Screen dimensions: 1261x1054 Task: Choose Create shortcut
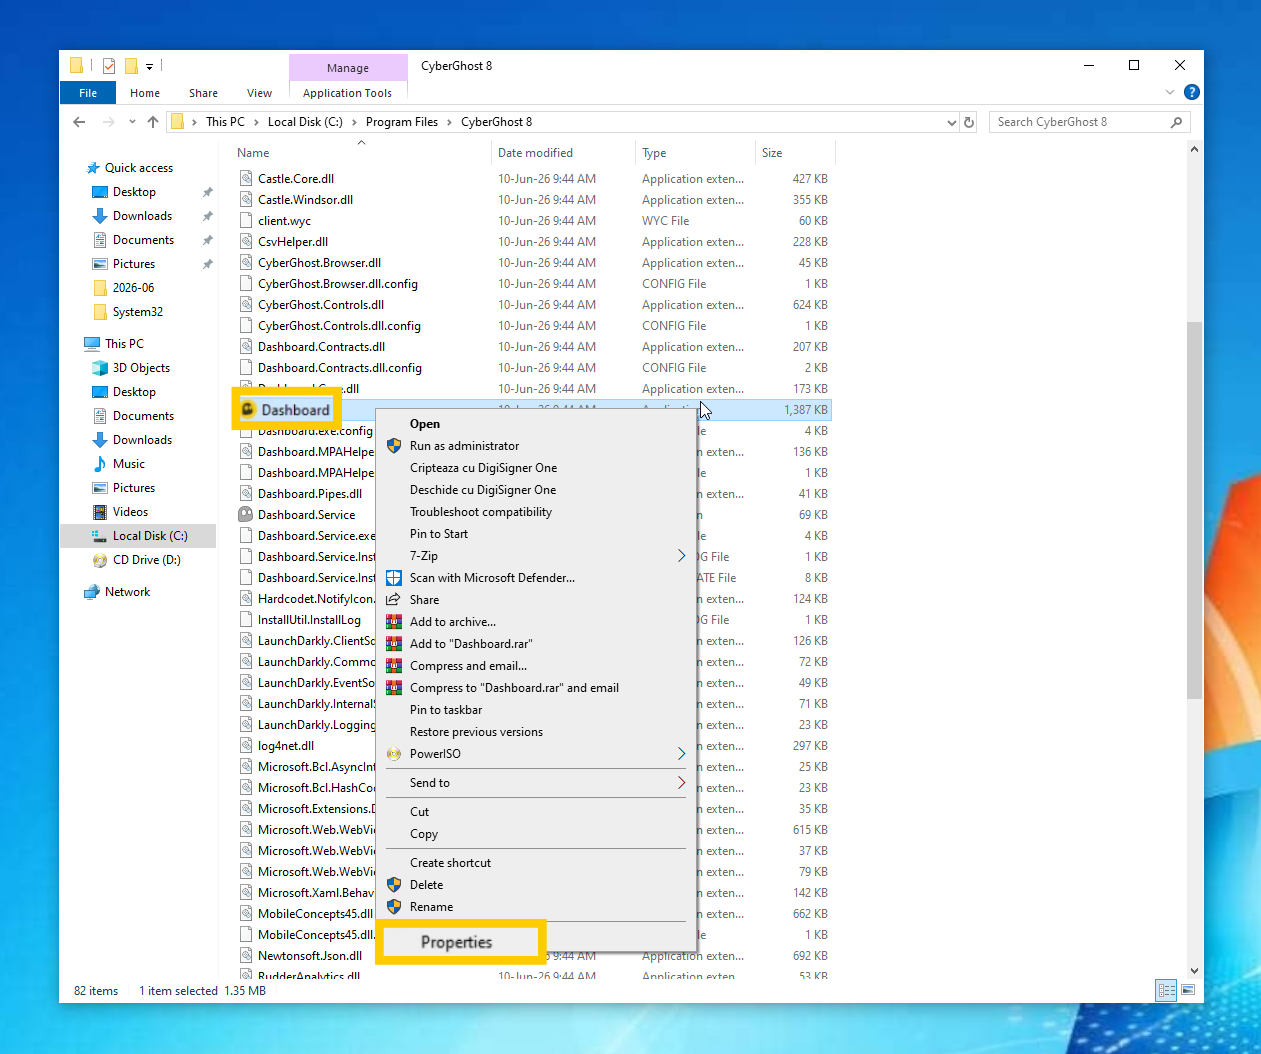450,863
